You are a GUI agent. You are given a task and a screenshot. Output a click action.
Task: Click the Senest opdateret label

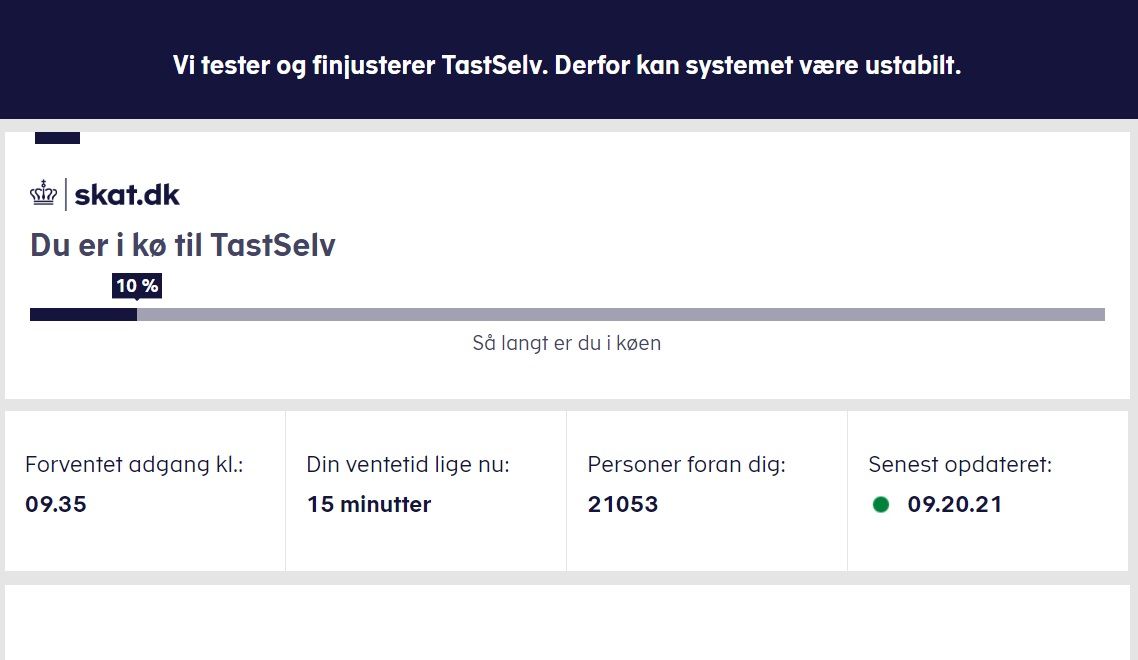(960, 465)
